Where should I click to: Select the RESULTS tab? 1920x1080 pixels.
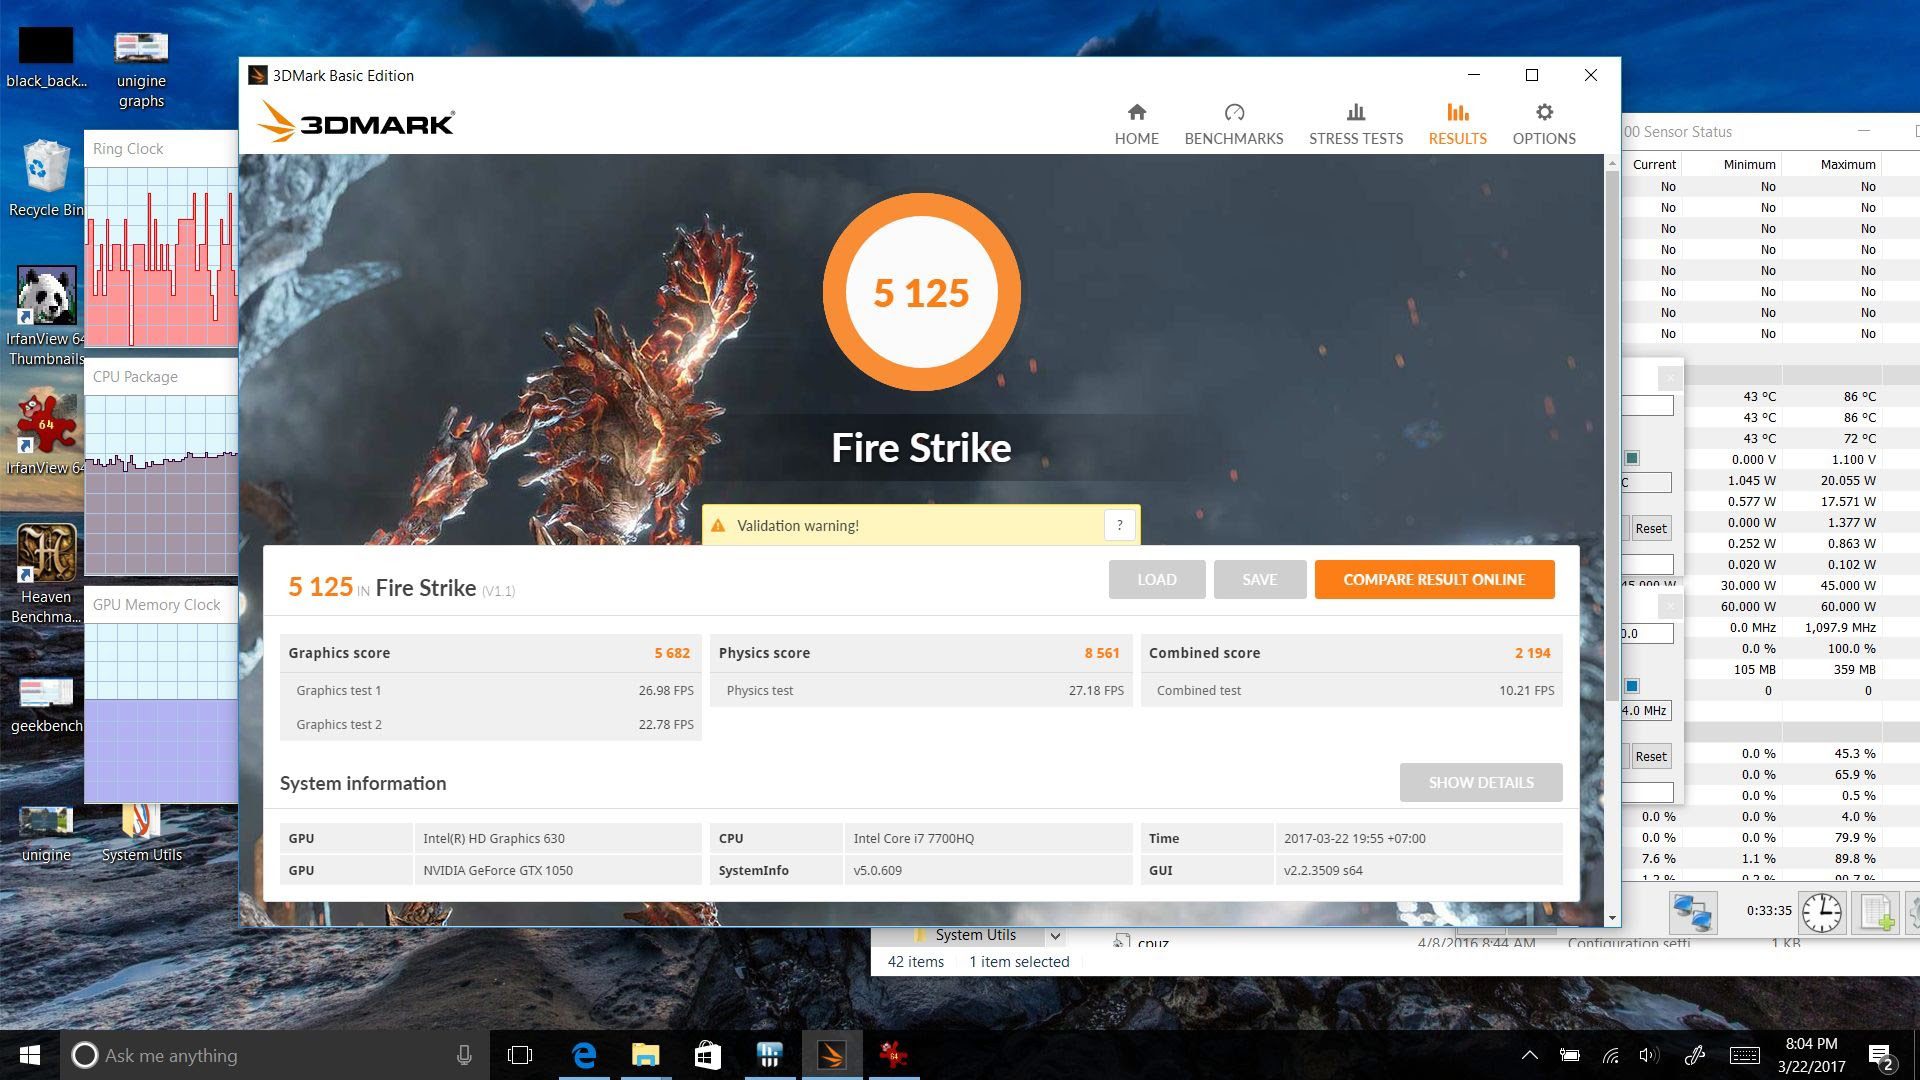coord(1457,124)
